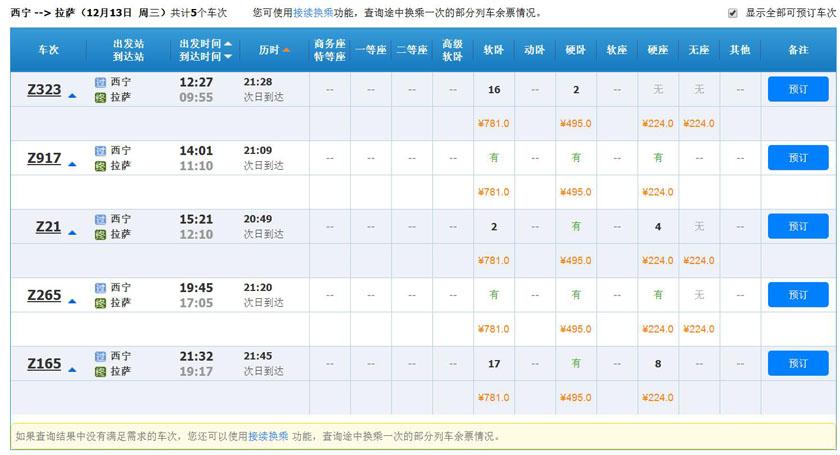Screen dimensions: 840x455
Task: Open train number Z917 link
Action: (x=44, y=158)
